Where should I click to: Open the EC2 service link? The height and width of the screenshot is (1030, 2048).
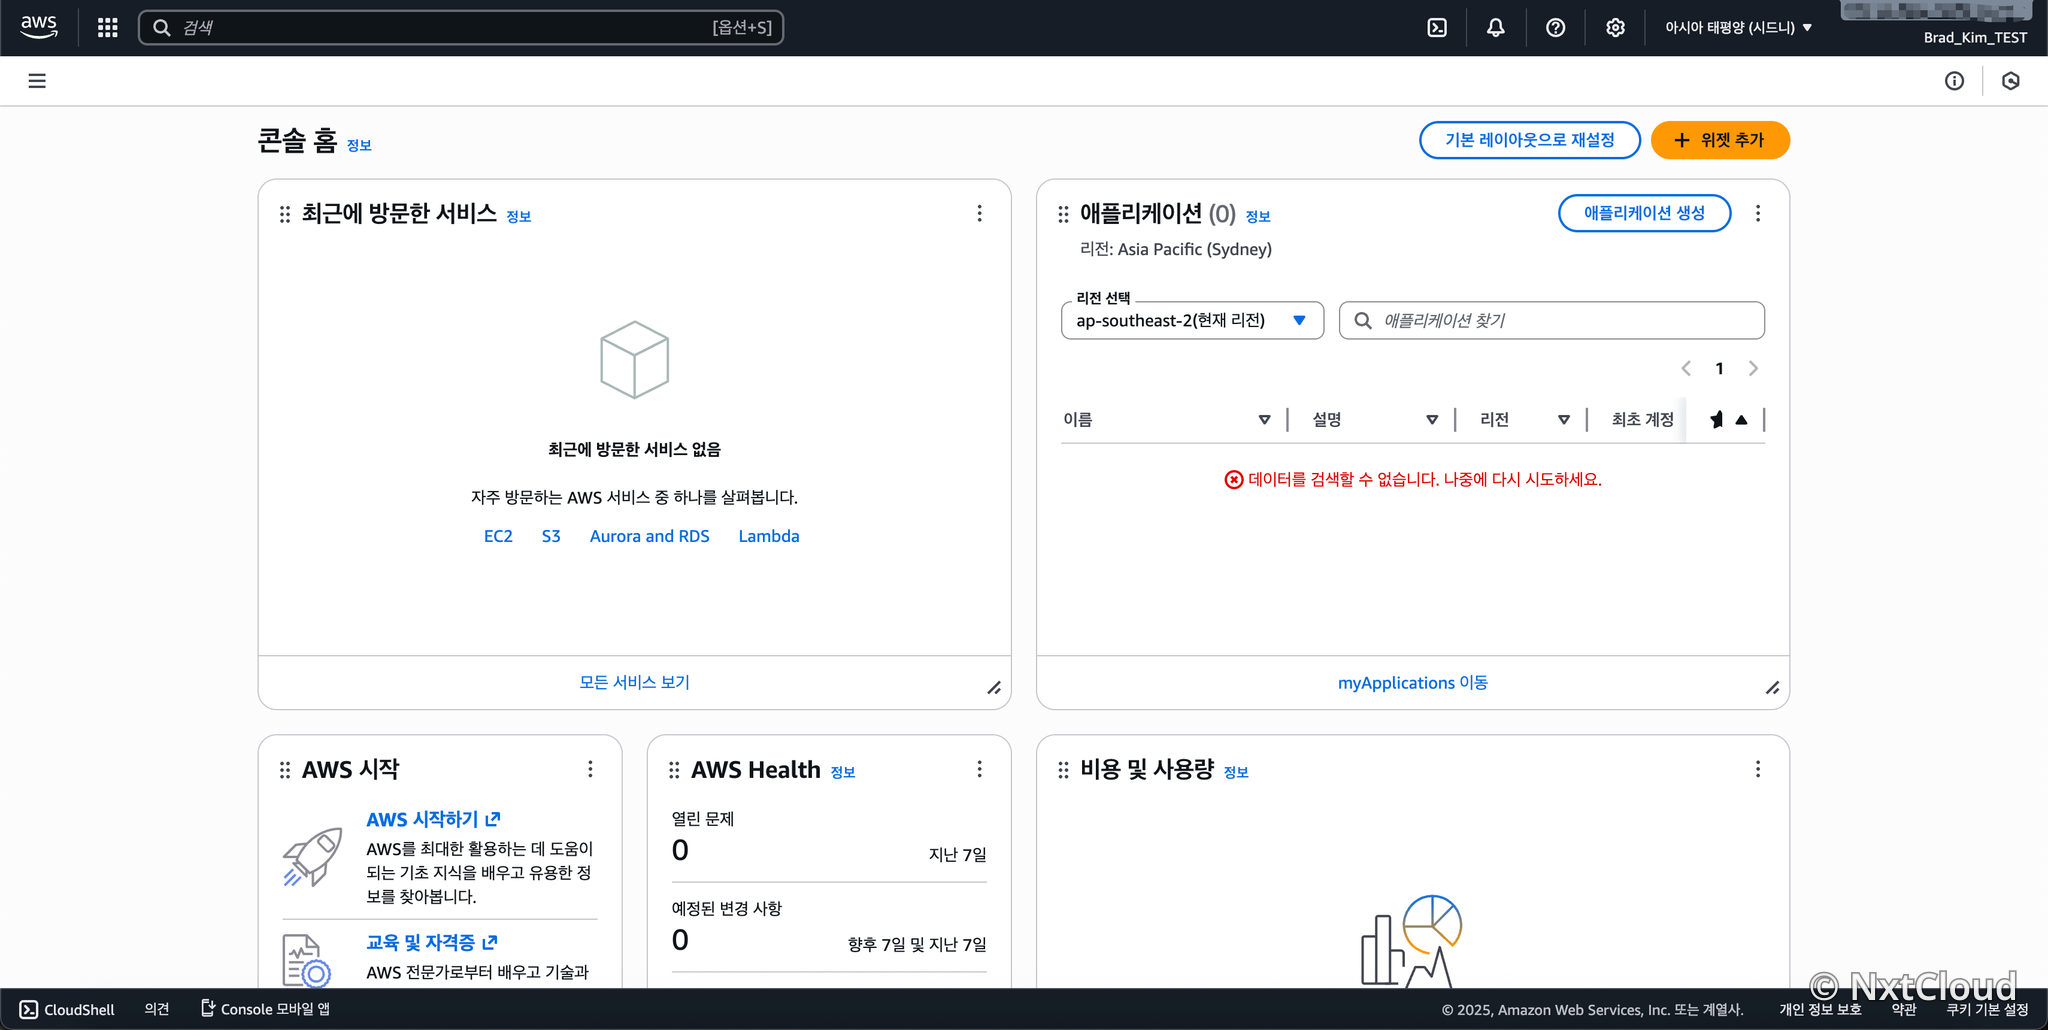click(x=498, y=537)
